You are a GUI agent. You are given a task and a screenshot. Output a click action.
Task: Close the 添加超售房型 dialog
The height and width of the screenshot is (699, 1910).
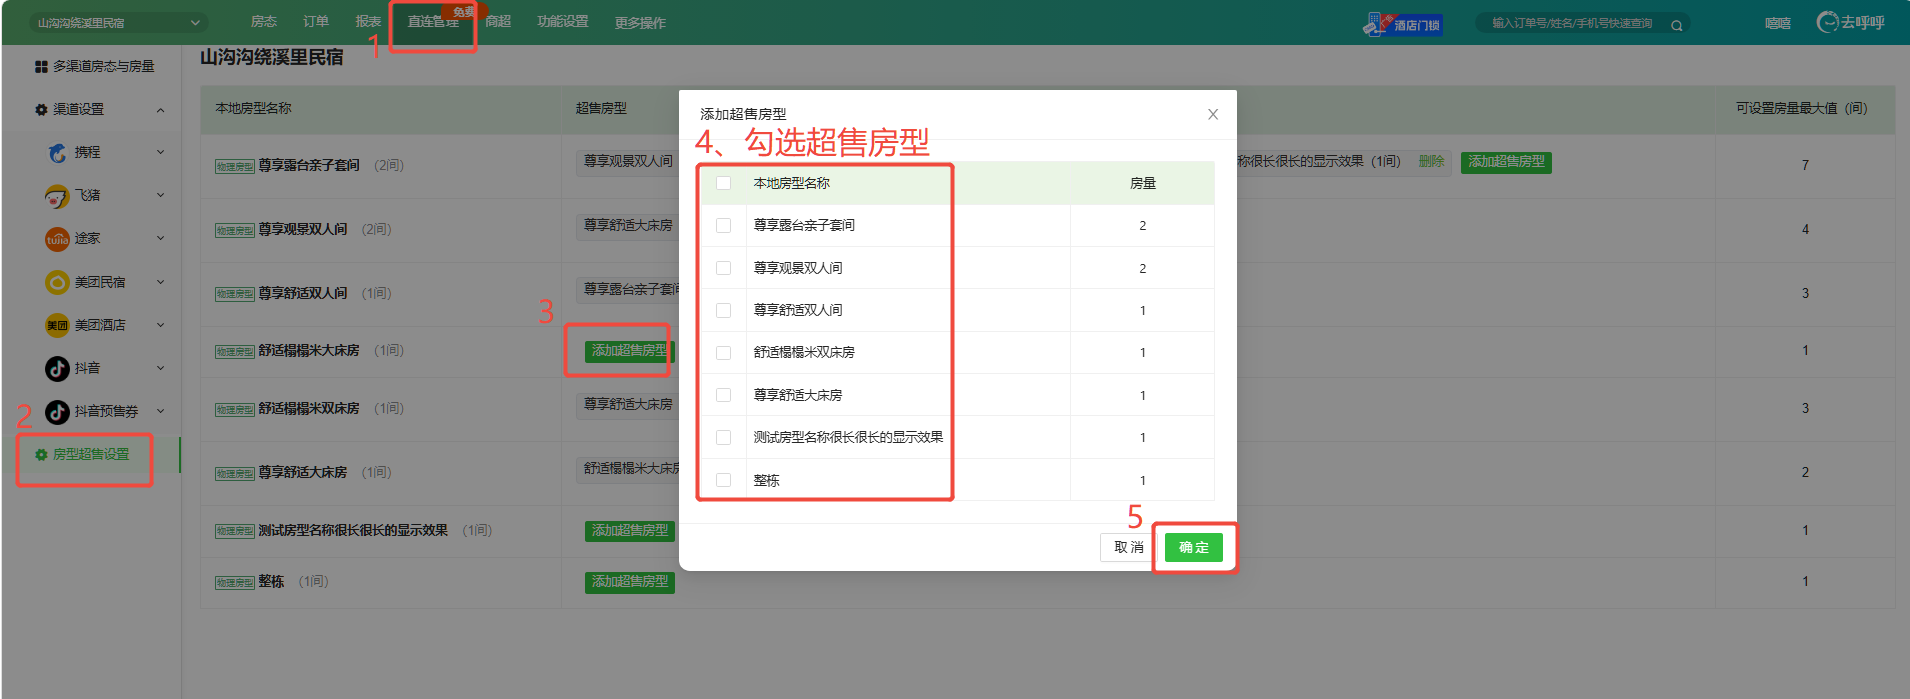coord(1213,114)
